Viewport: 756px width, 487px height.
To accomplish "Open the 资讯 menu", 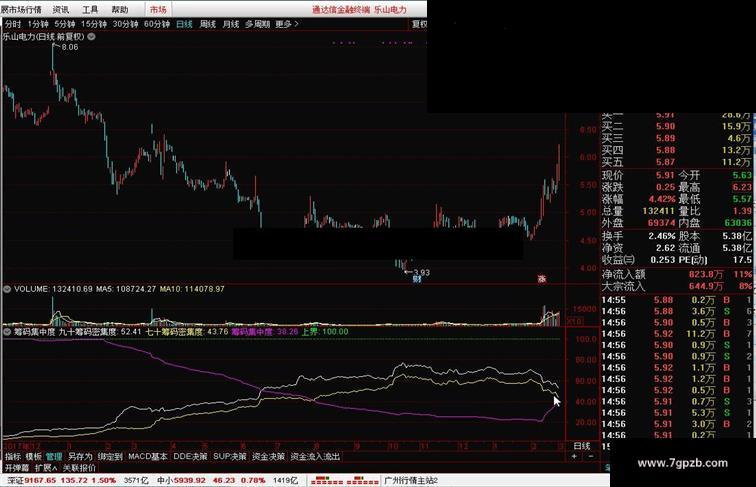I will tap(60, 9).
